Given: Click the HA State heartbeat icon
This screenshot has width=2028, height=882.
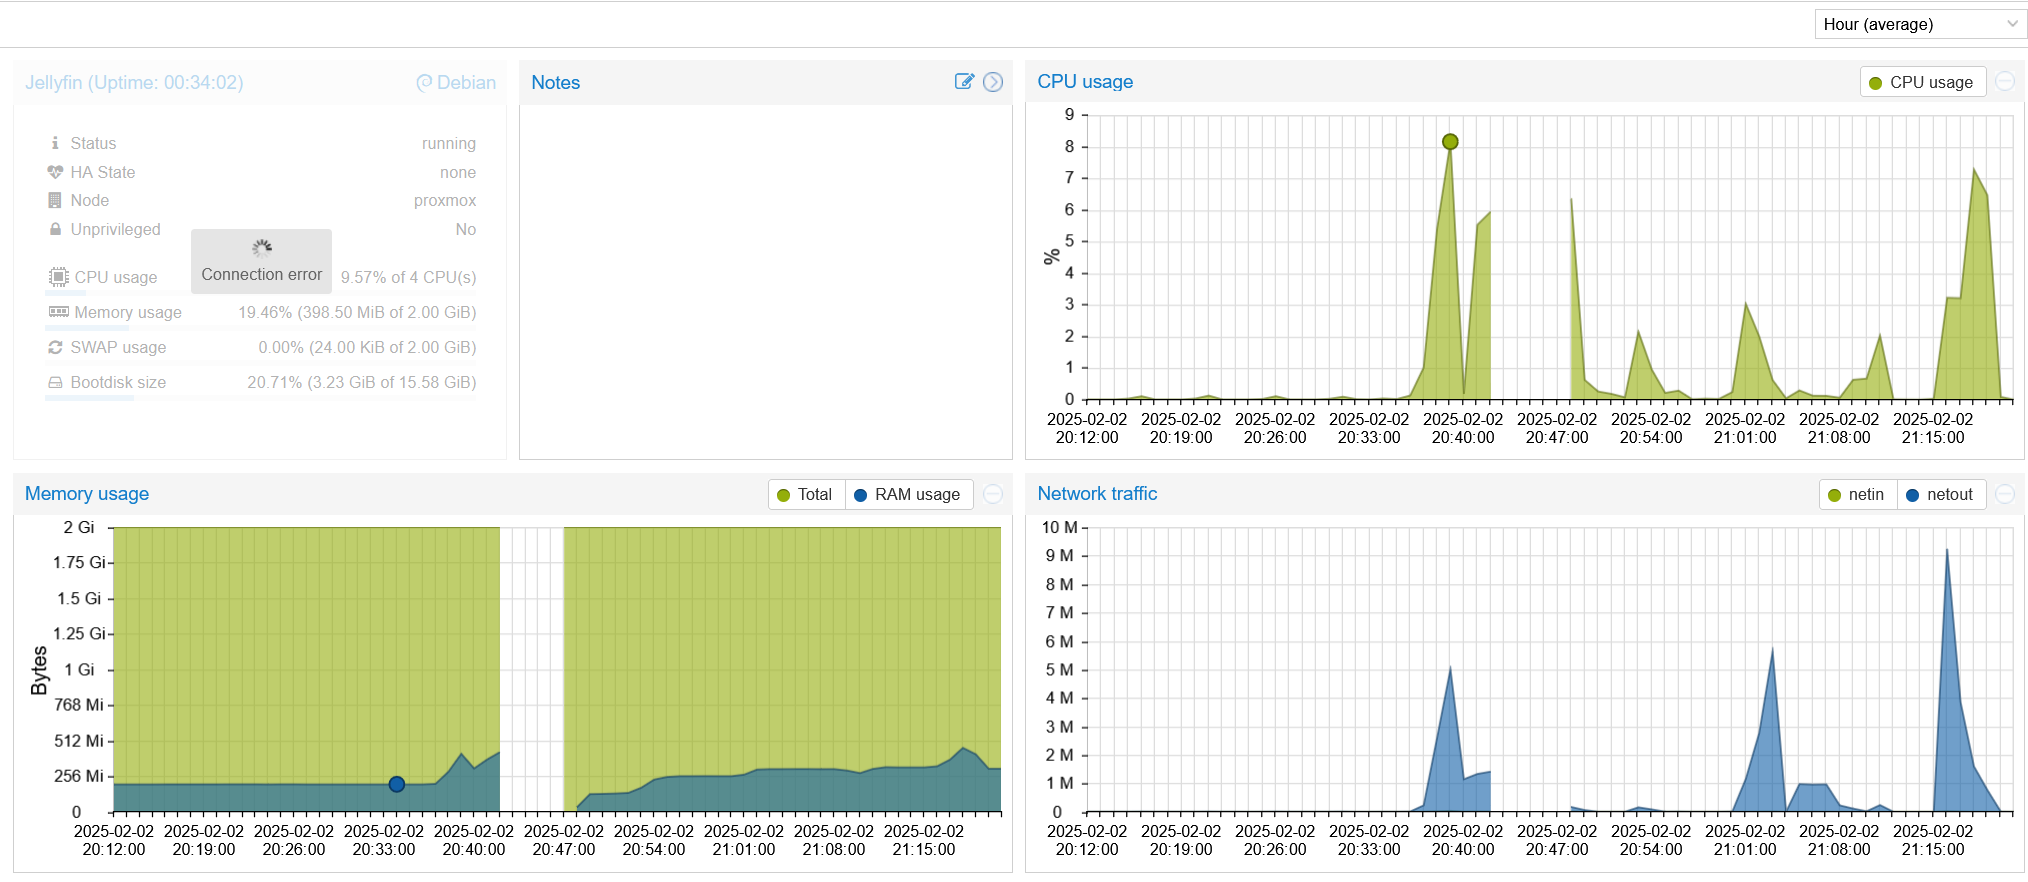Looking at the screenshot, I should pos(55,172).
